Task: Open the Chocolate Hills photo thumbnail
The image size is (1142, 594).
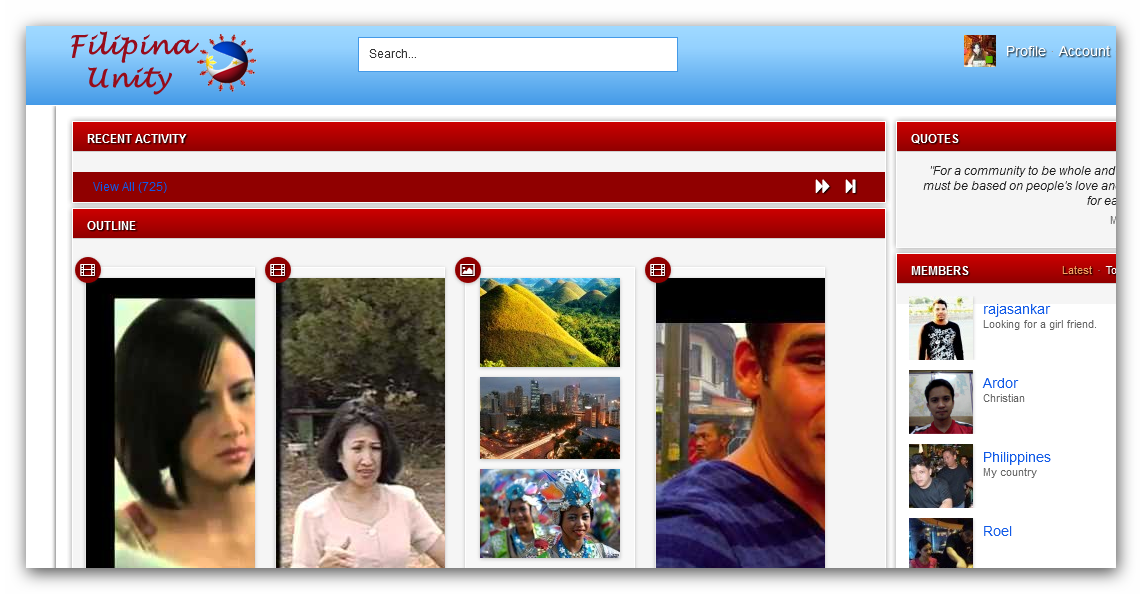Action: [549, 322]
